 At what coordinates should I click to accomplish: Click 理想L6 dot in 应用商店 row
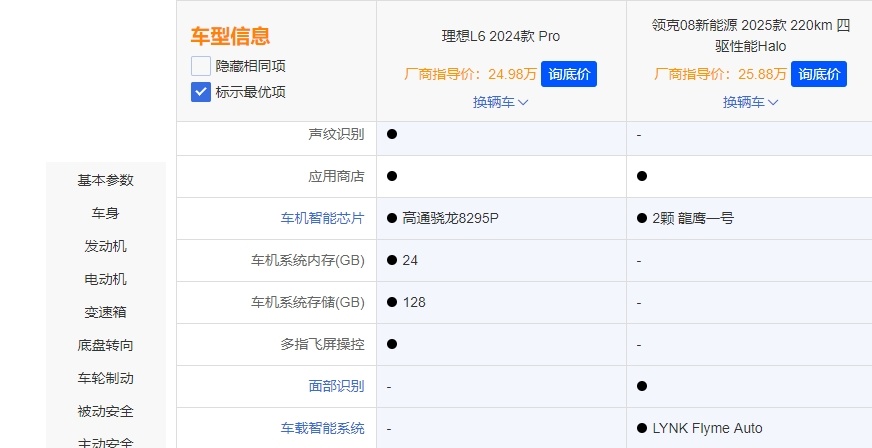click(x=392, y=176)
